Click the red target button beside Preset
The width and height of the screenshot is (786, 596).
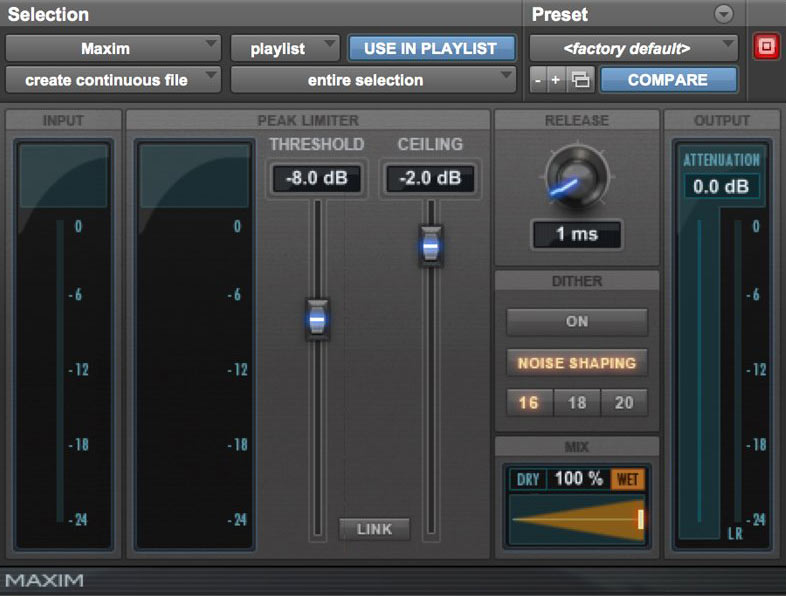(x=766, y=47)
